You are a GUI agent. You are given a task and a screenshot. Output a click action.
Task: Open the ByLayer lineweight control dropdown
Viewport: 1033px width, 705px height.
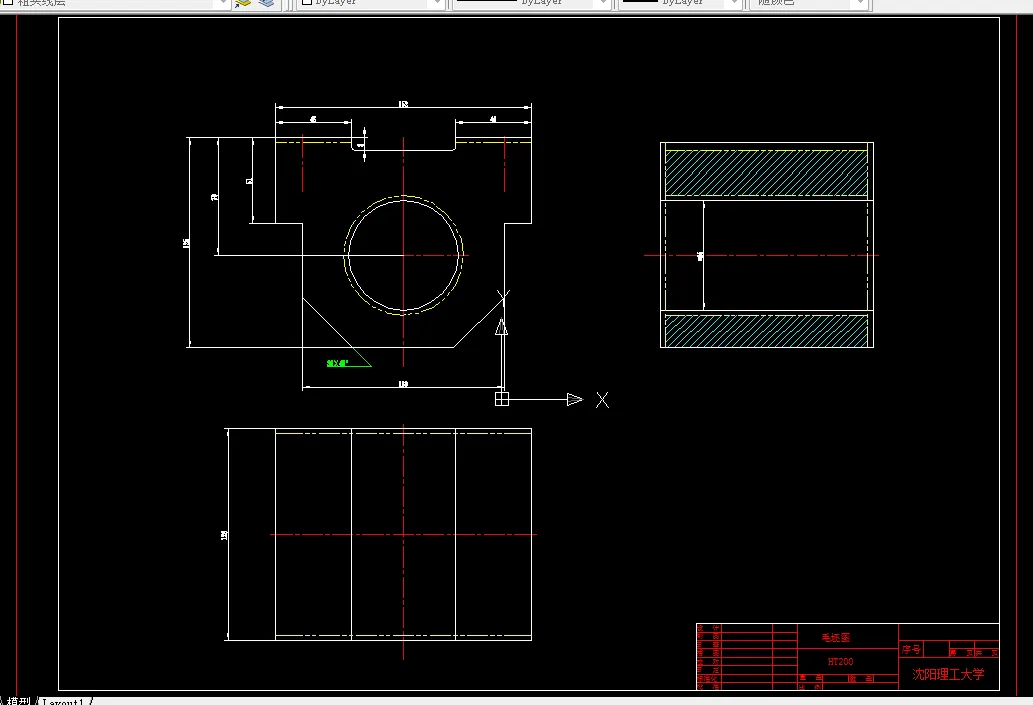733,3
